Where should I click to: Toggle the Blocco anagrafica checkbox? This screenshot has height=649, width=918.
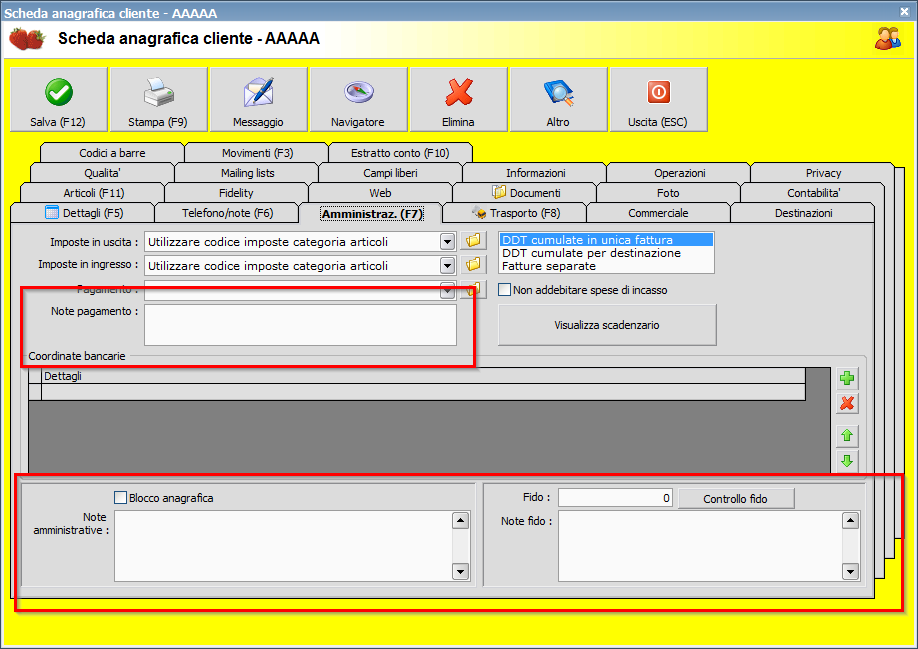pyautogui.click(x=120, y=497)
